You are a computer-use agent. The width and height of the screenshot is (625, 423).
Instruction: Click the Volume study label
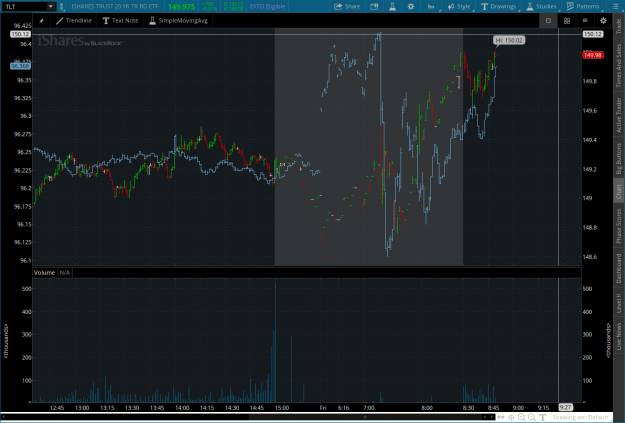click(44, 273)
